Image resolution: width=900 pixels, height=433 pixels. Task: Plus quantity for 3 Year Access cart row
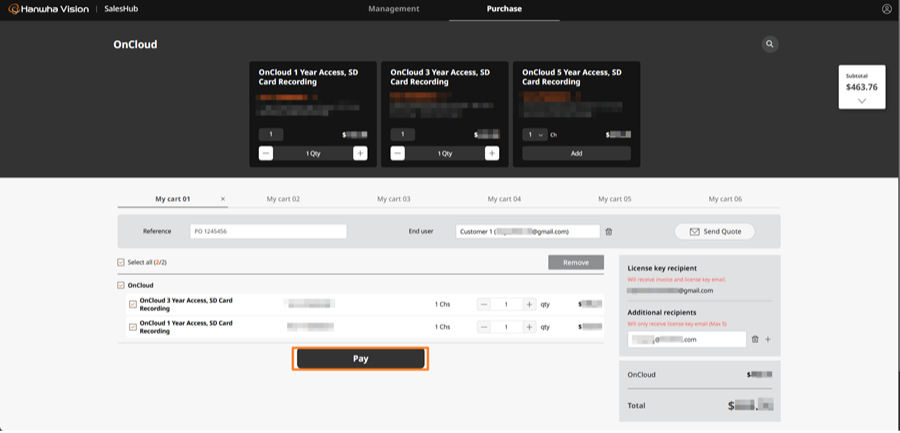[x=529, y=304]
